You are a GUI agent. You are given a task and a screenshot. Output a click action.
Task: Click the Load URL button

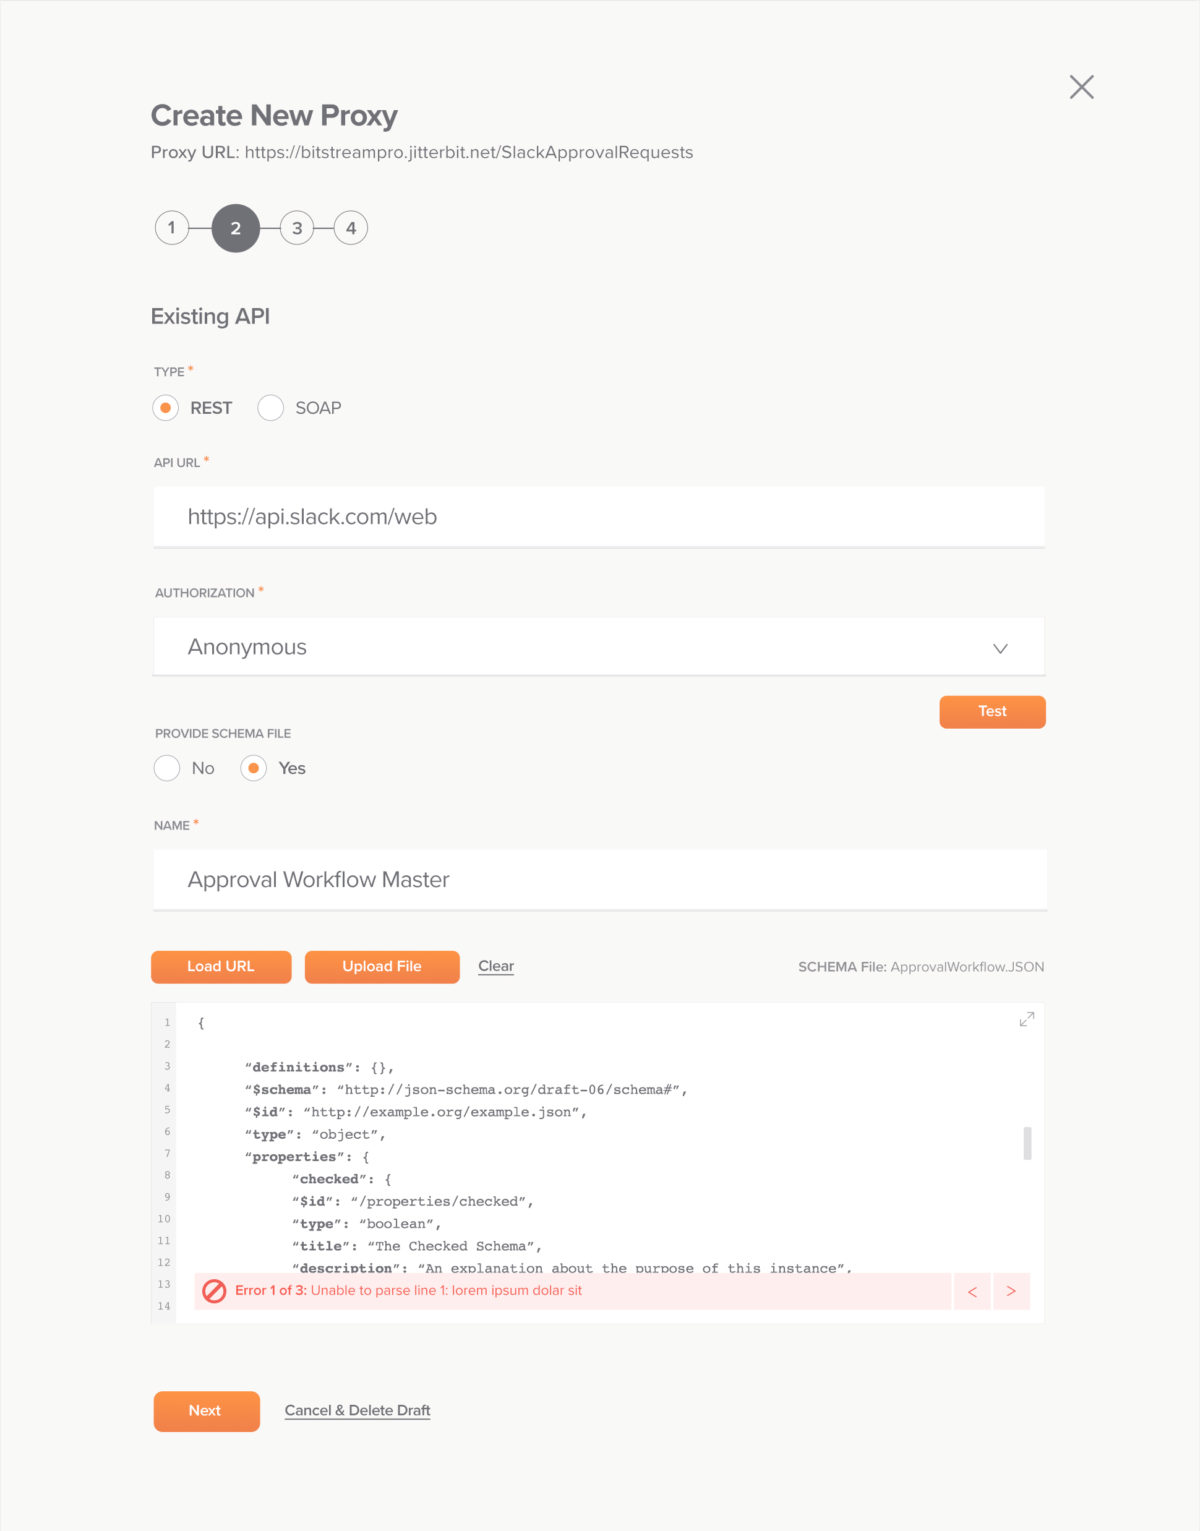pos(221,967)
